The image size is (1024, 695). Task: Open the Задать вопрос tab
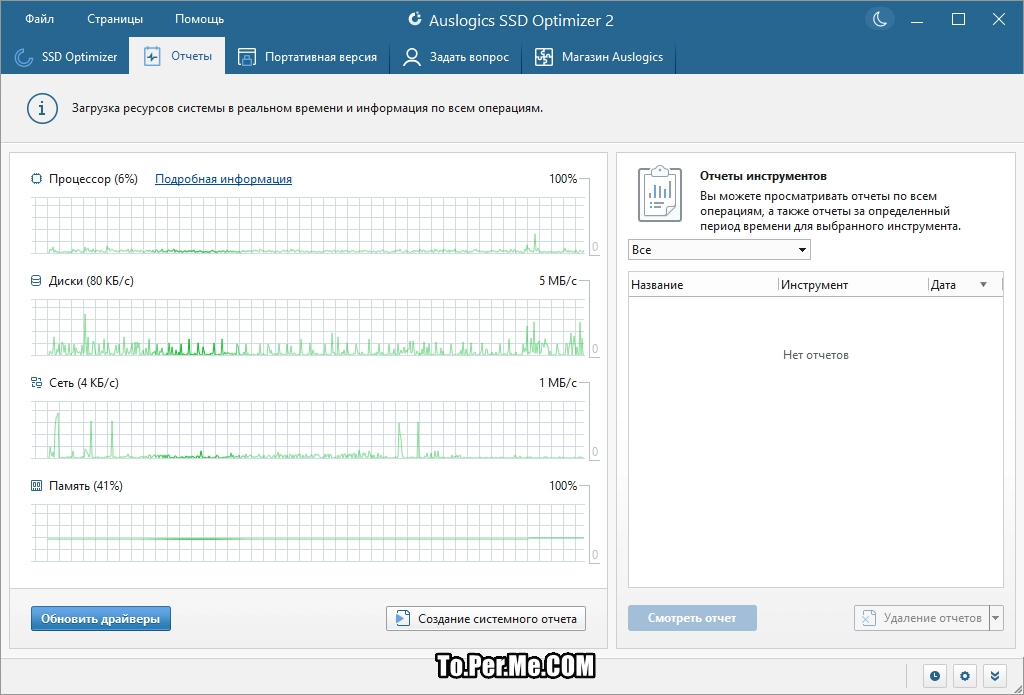point(455,57)
